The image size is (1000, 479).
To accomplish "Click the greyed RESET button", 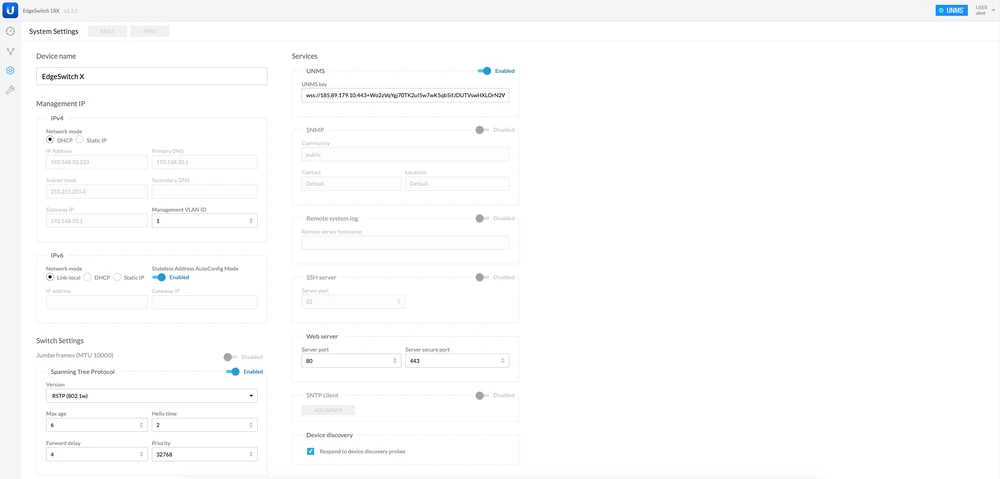I will point(107,31).
